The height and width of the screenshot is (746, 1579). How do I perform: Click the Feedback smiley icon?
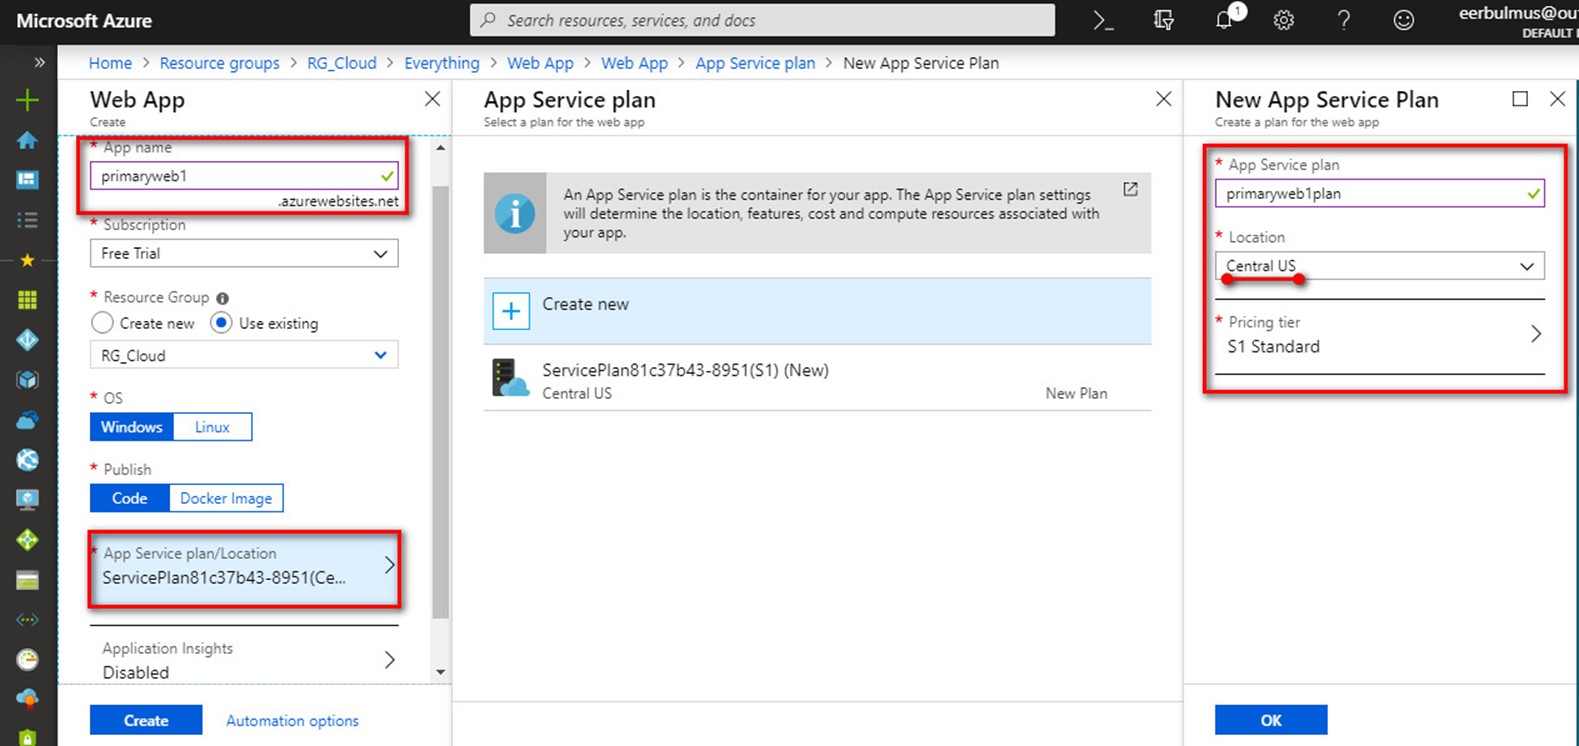(1404, 20)
